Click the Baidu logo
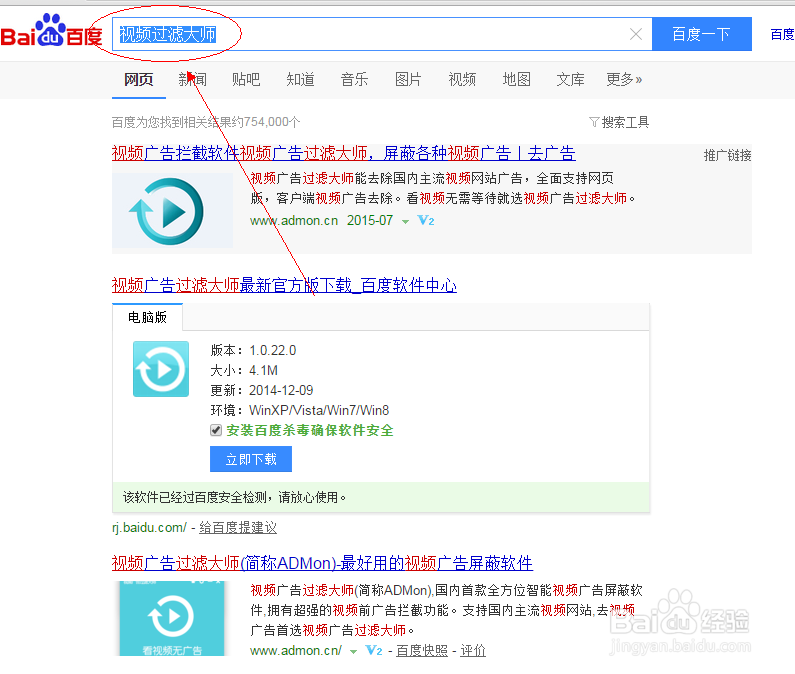 click(x=51, y=31)
